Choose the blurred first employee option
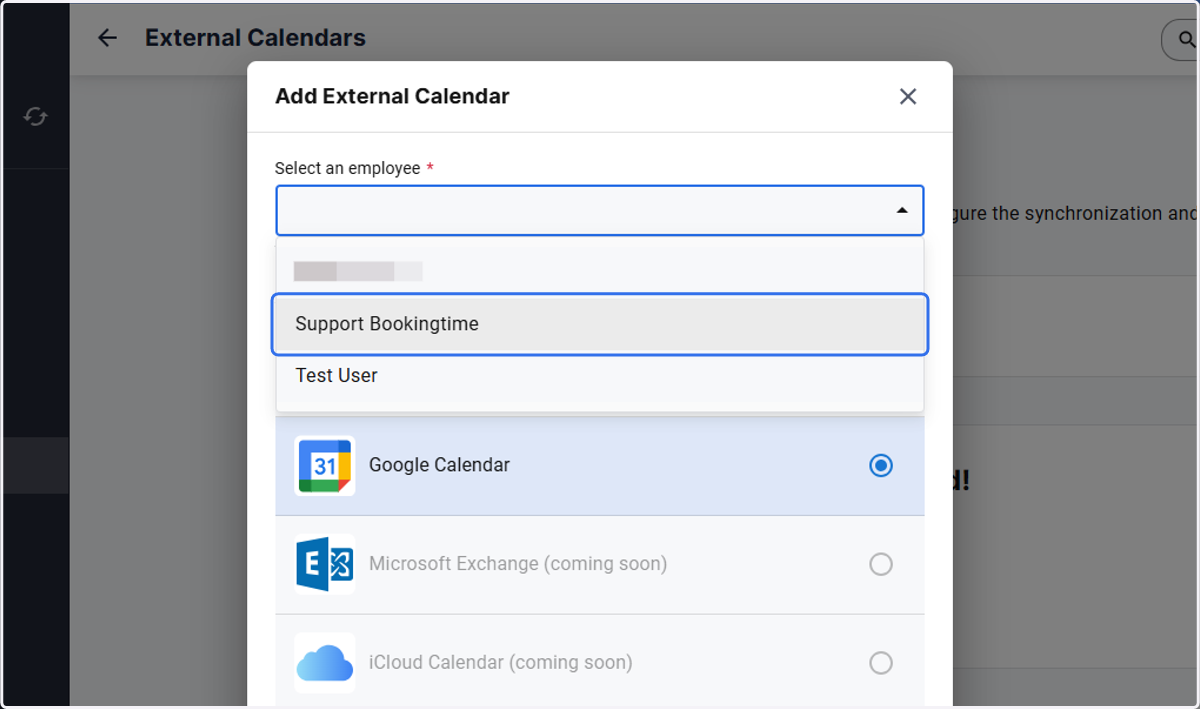 [x=600, y=270]
